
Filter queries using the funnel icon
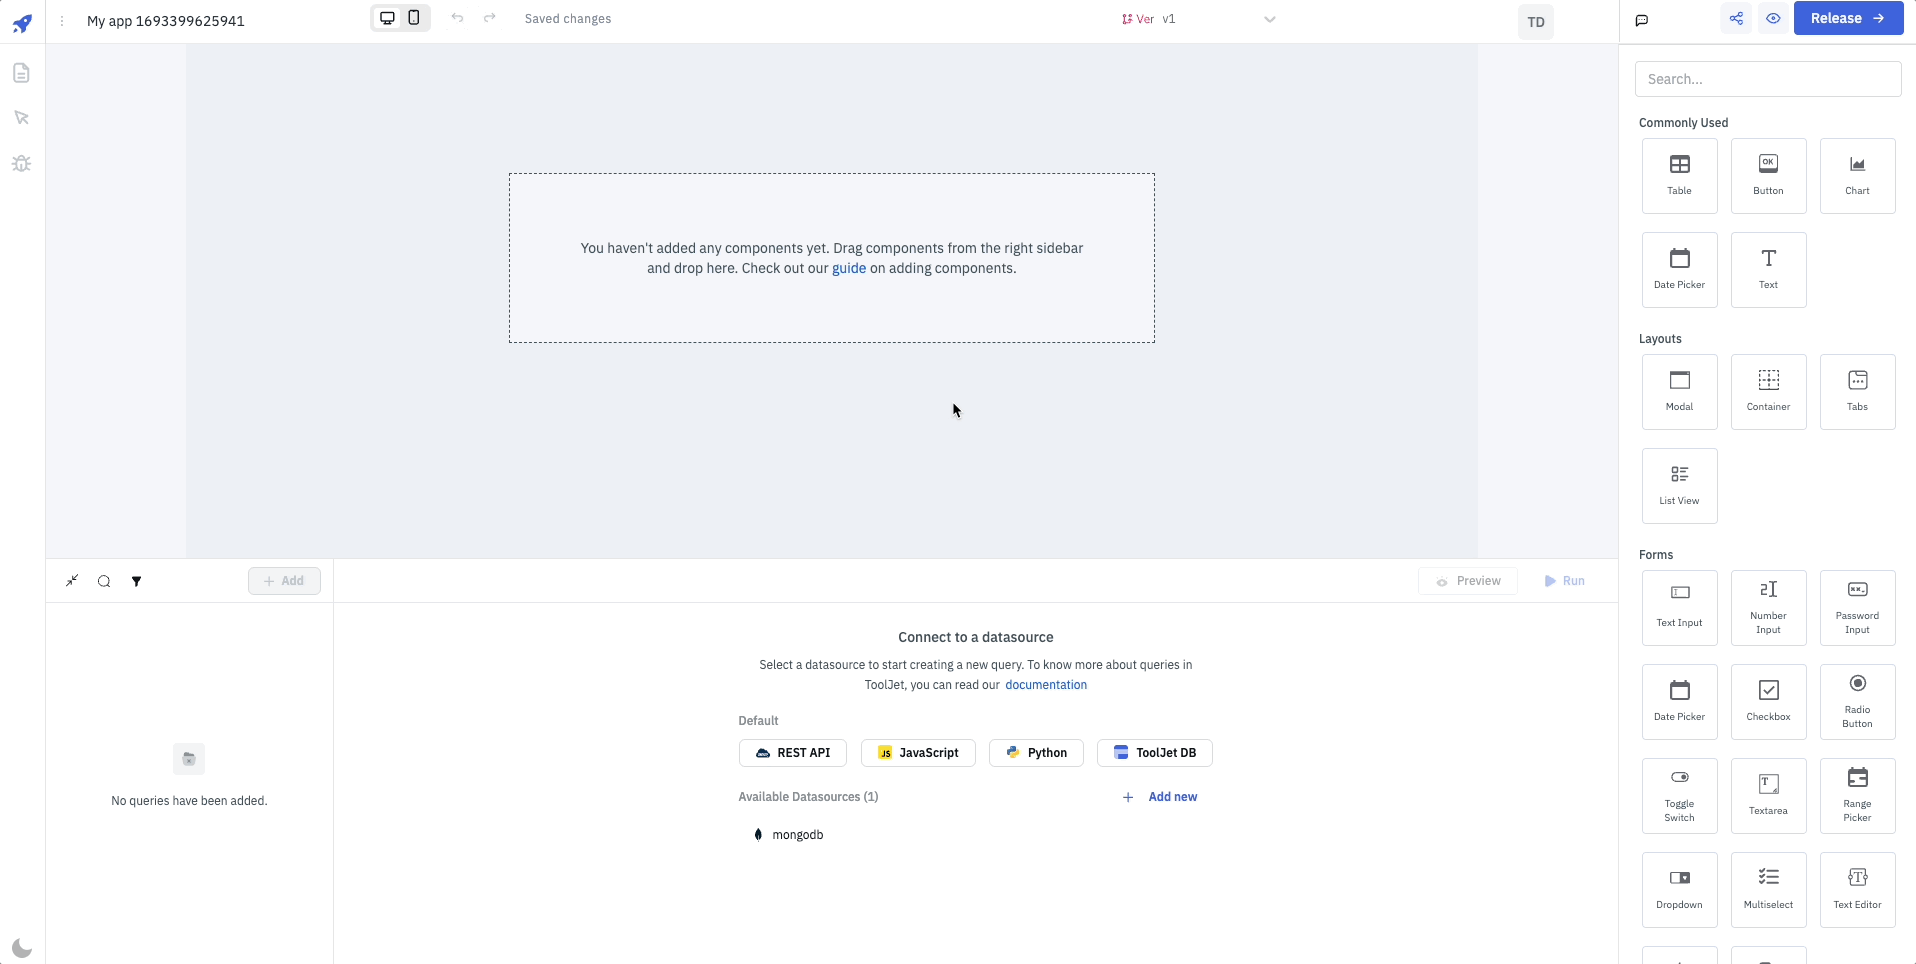[136, 581]
